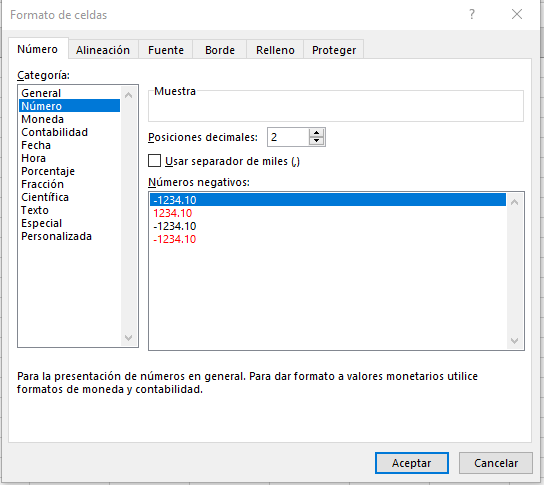This screenshot has width=544, height=485.
Task: Increase decimal positions with up spinner arrow
Action: (x=316, y=133)
